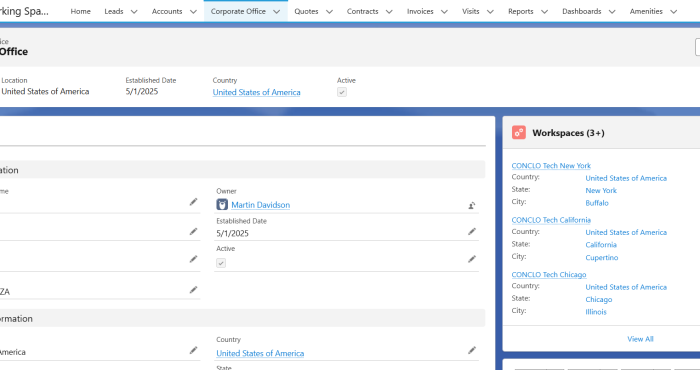Select the Corporate Office tab
The width and height of the screenshot is (700, 370).
[238, 12]
